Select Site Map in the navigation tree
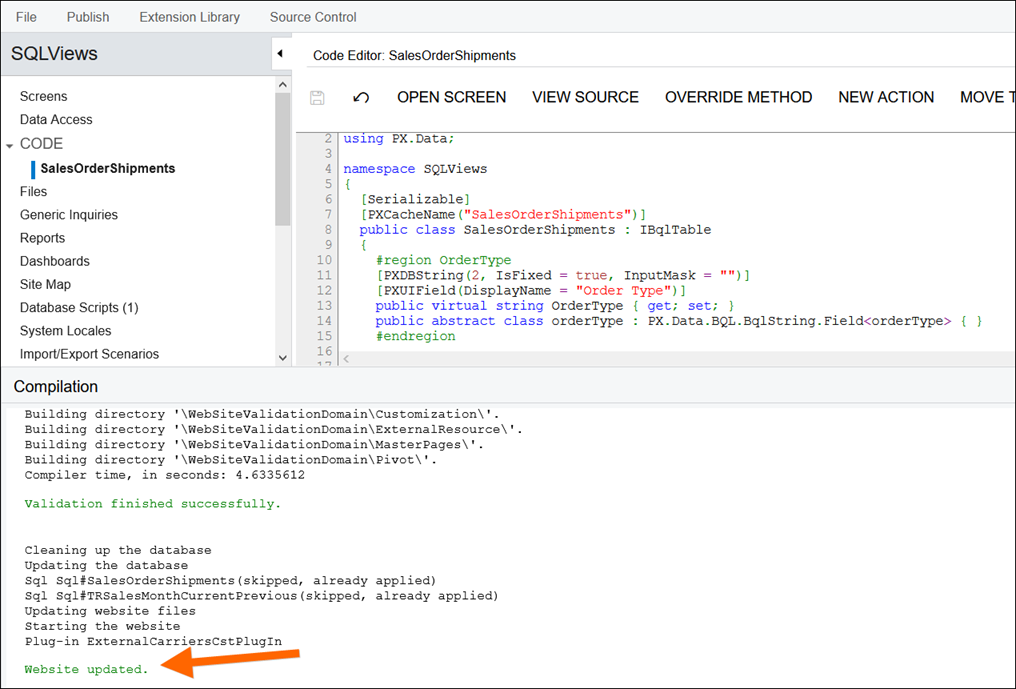 [45, 285]
